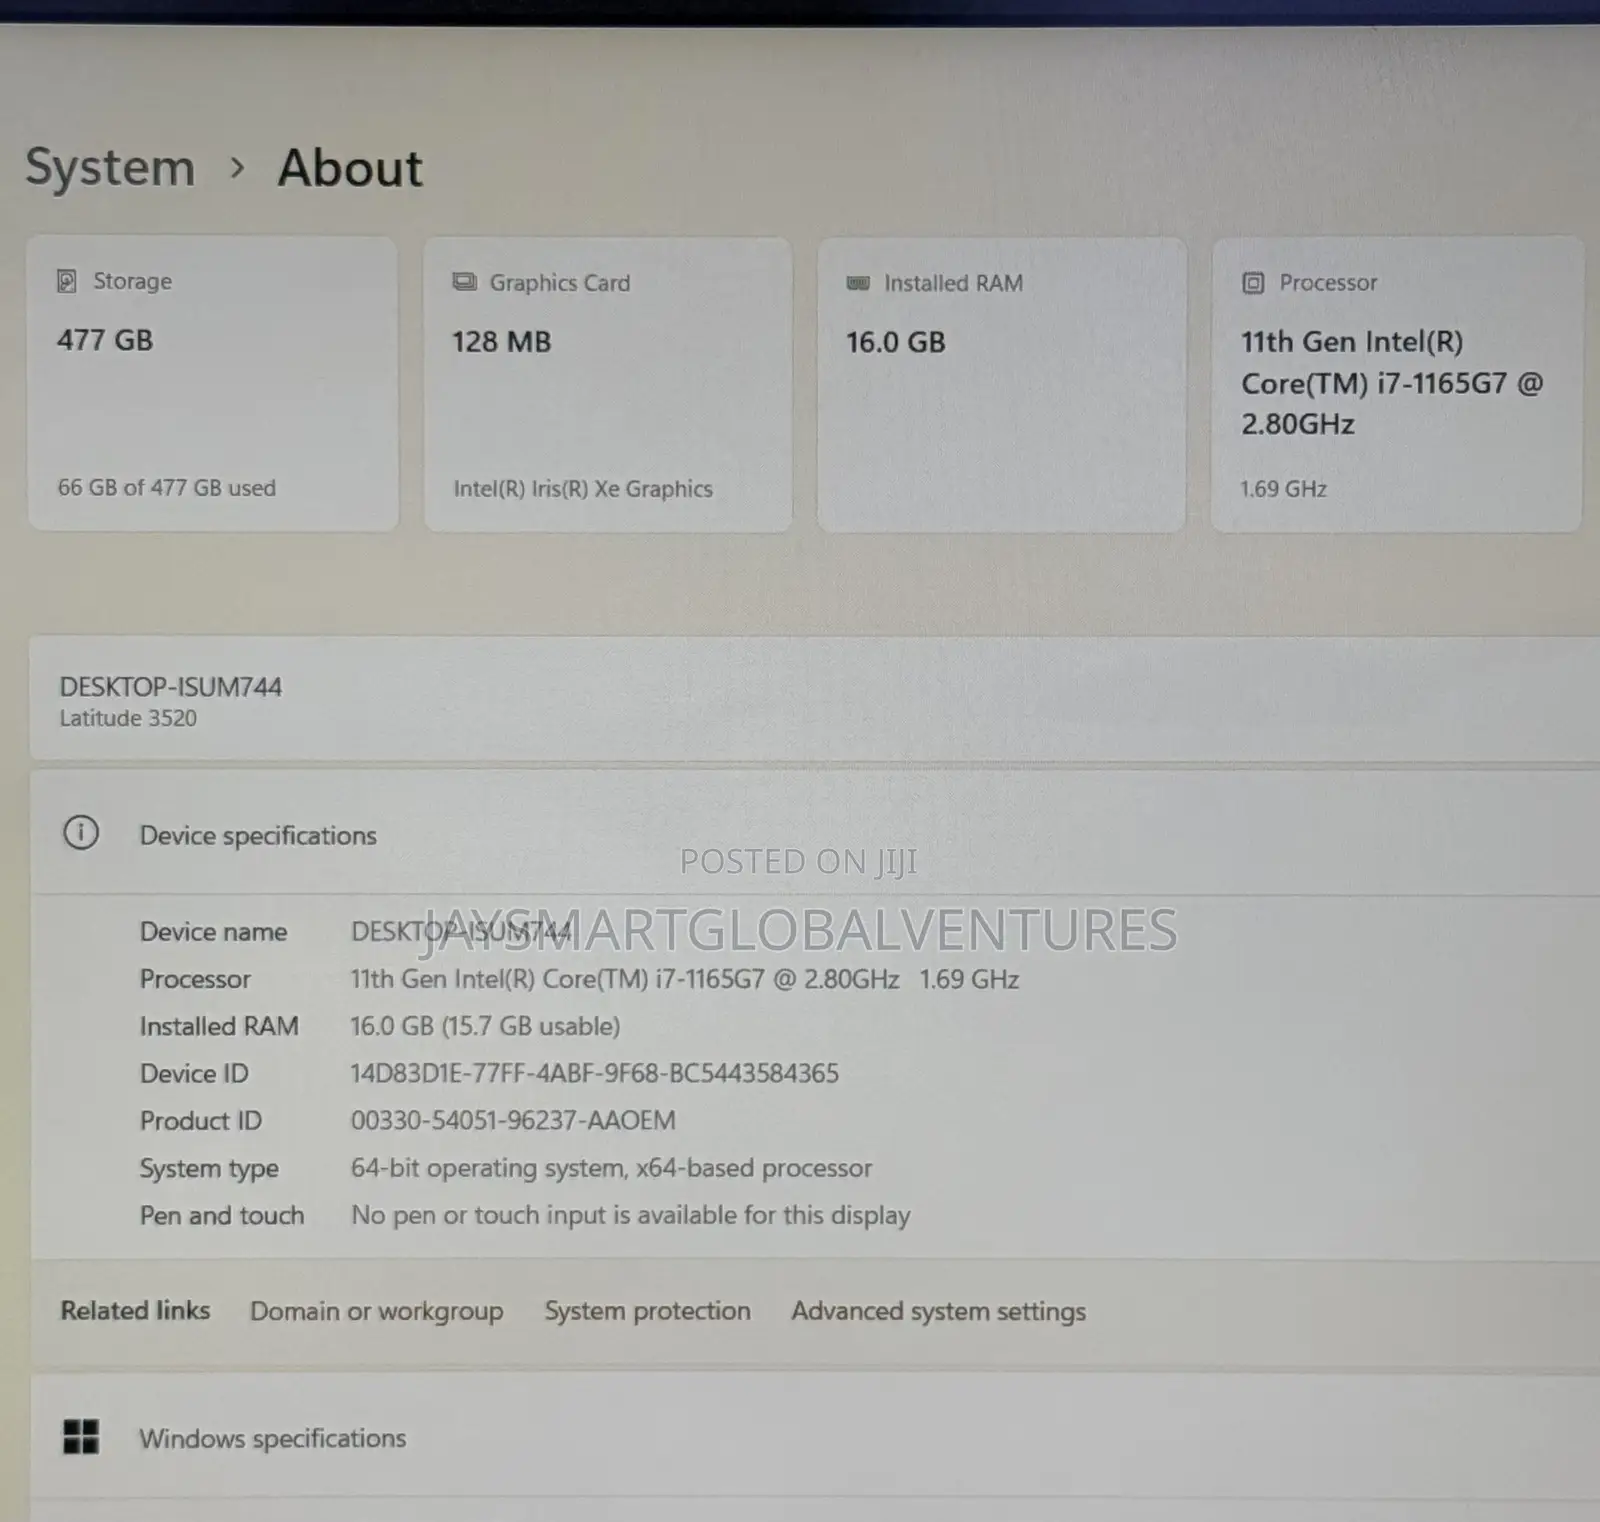Open System protection link

647,1311
